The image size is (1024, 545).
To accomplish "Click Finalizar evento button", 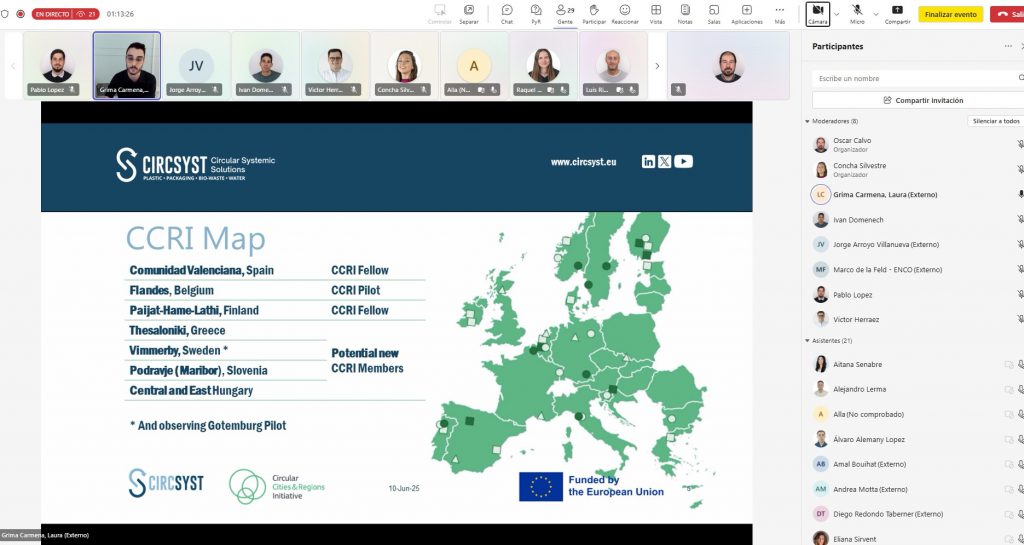I will point(950,14).
